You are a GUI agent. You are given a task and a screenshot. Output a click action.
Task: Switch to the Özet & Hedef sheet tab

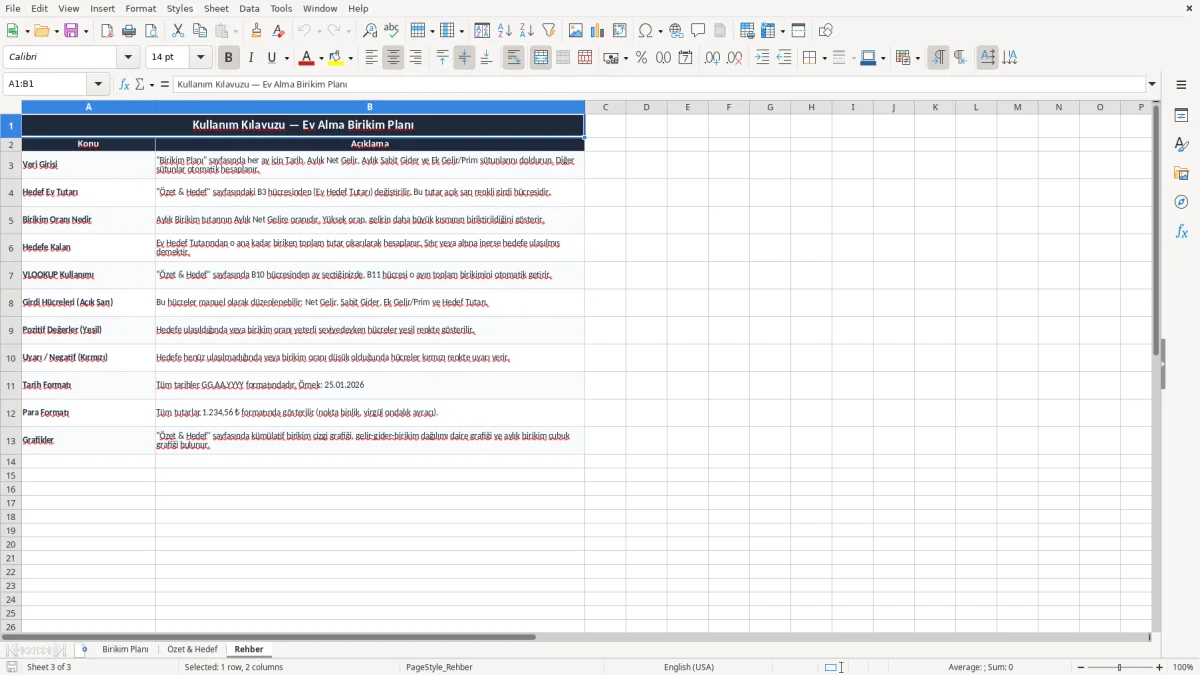pos(192,650)
